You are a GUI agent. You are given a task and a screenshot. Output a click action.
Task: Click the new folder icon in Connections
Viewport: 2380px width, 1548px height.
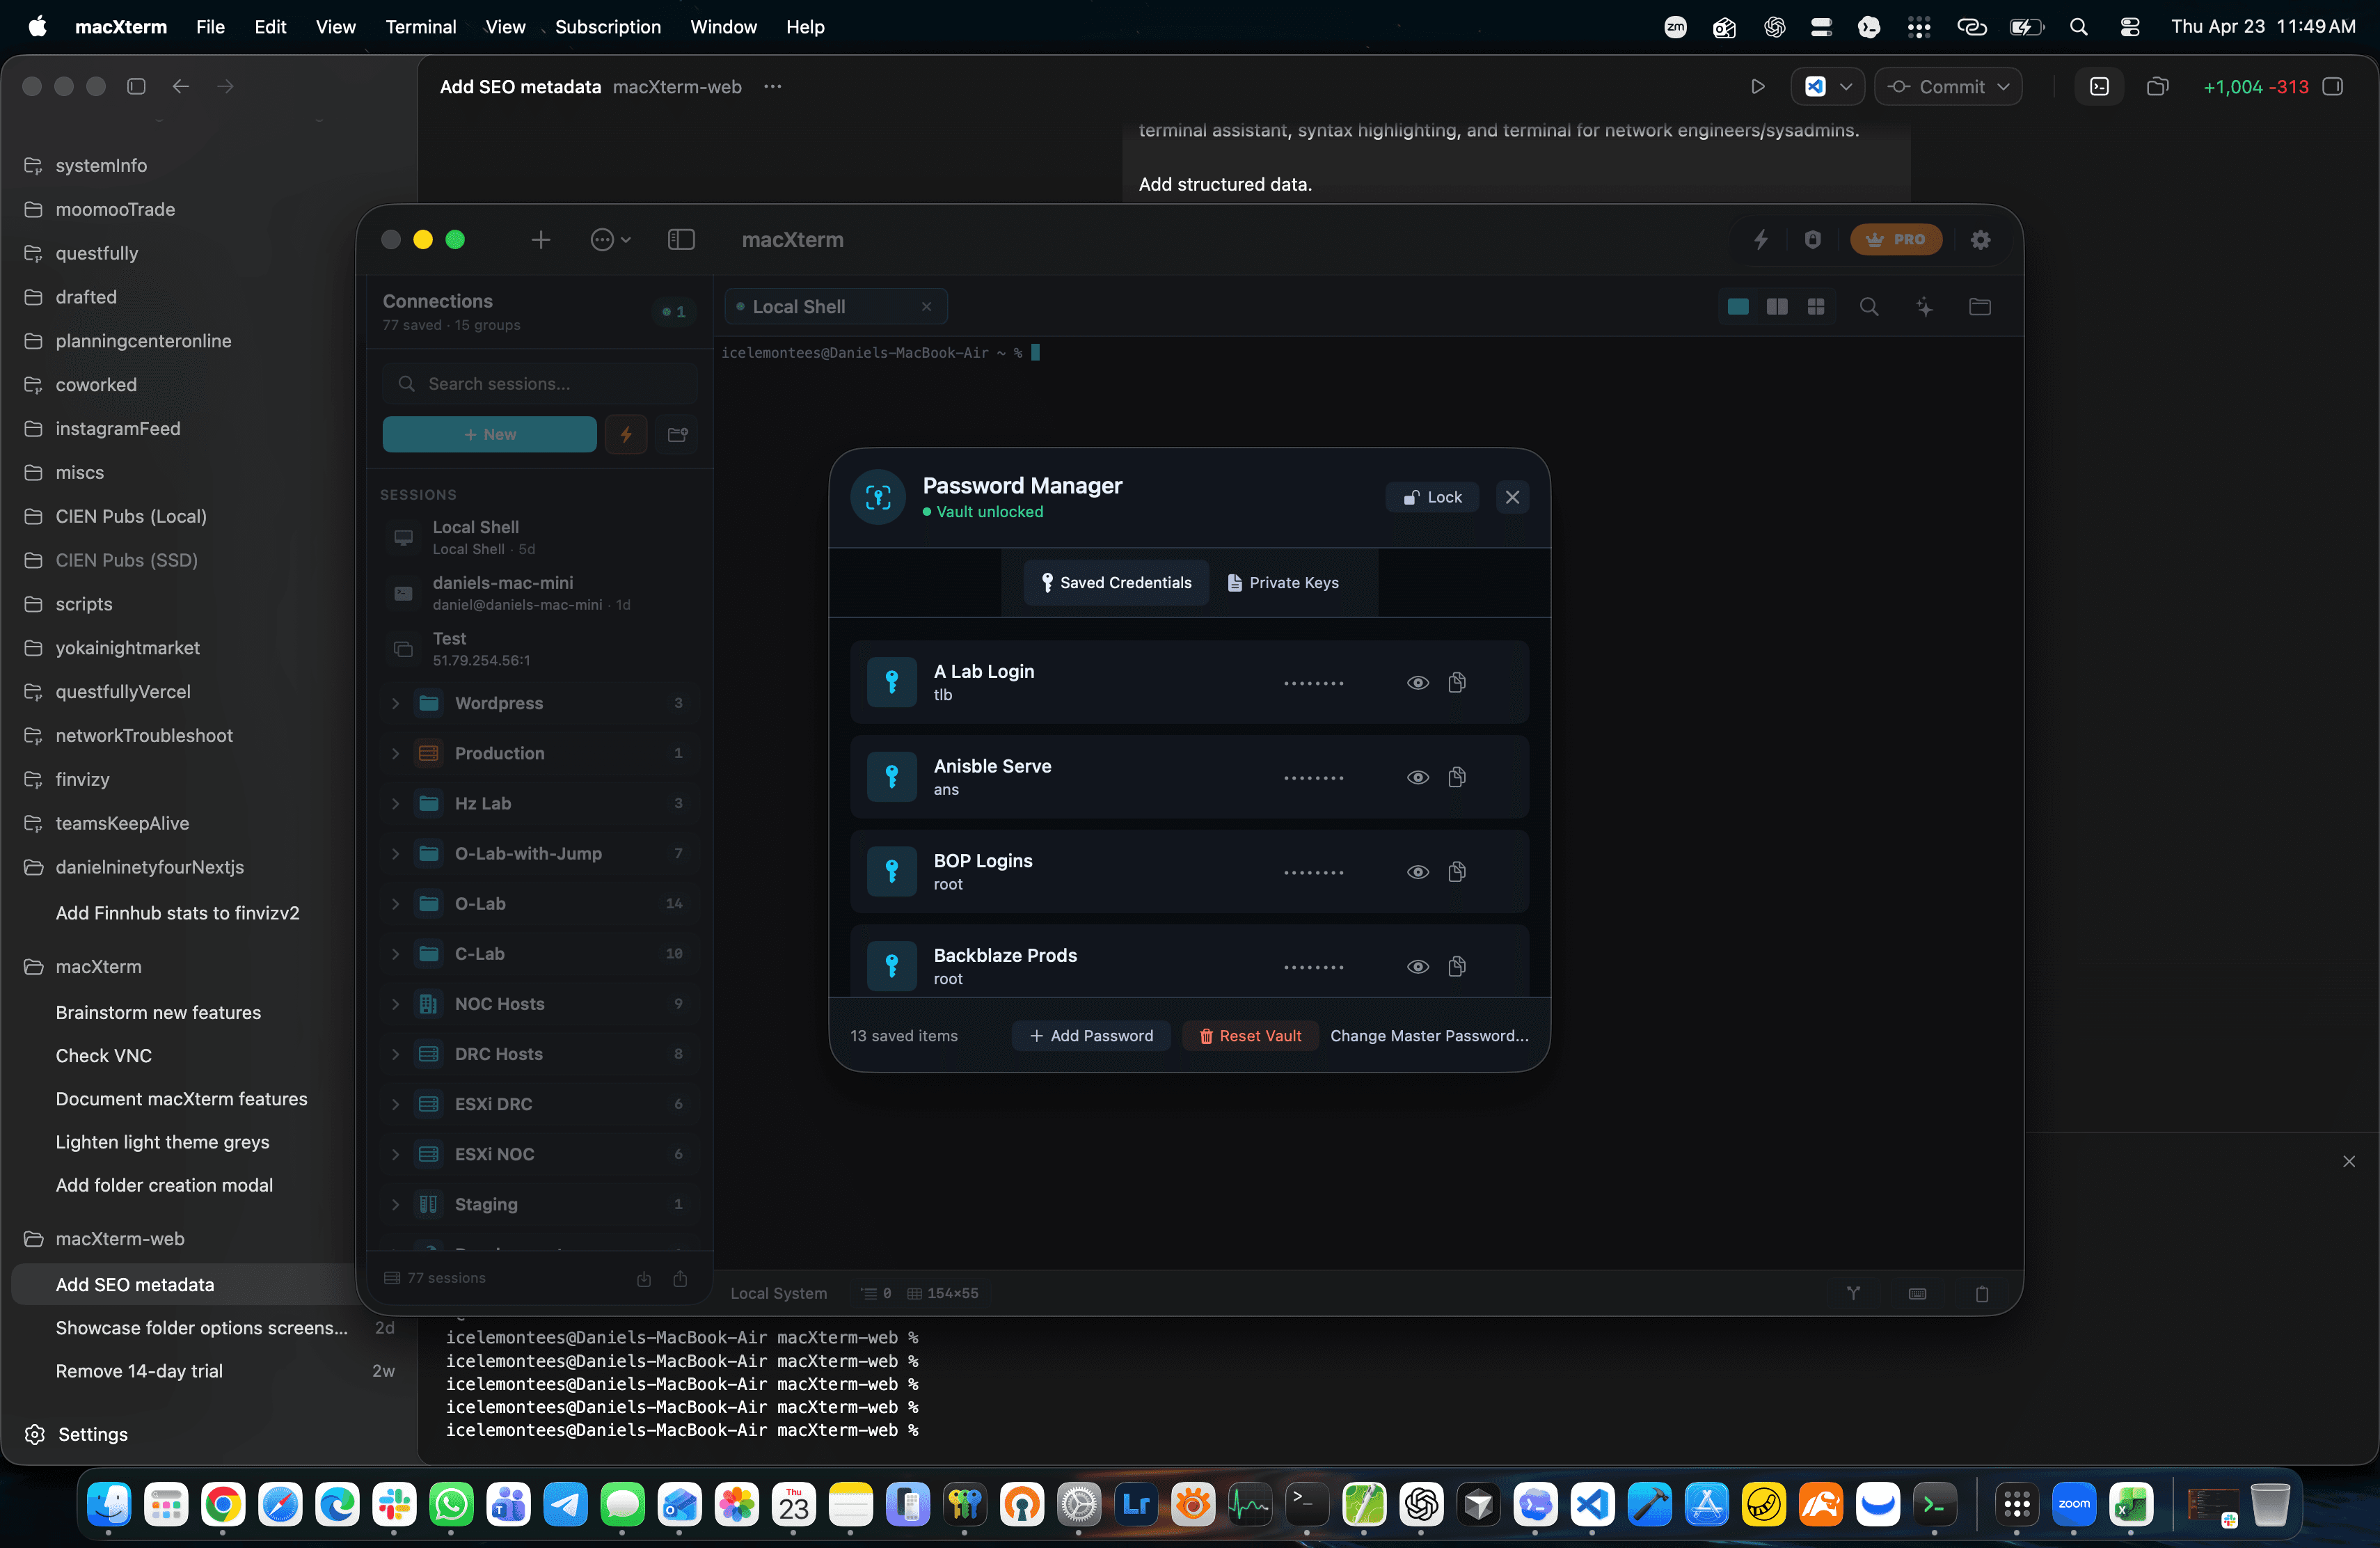(x=677, y=434)
